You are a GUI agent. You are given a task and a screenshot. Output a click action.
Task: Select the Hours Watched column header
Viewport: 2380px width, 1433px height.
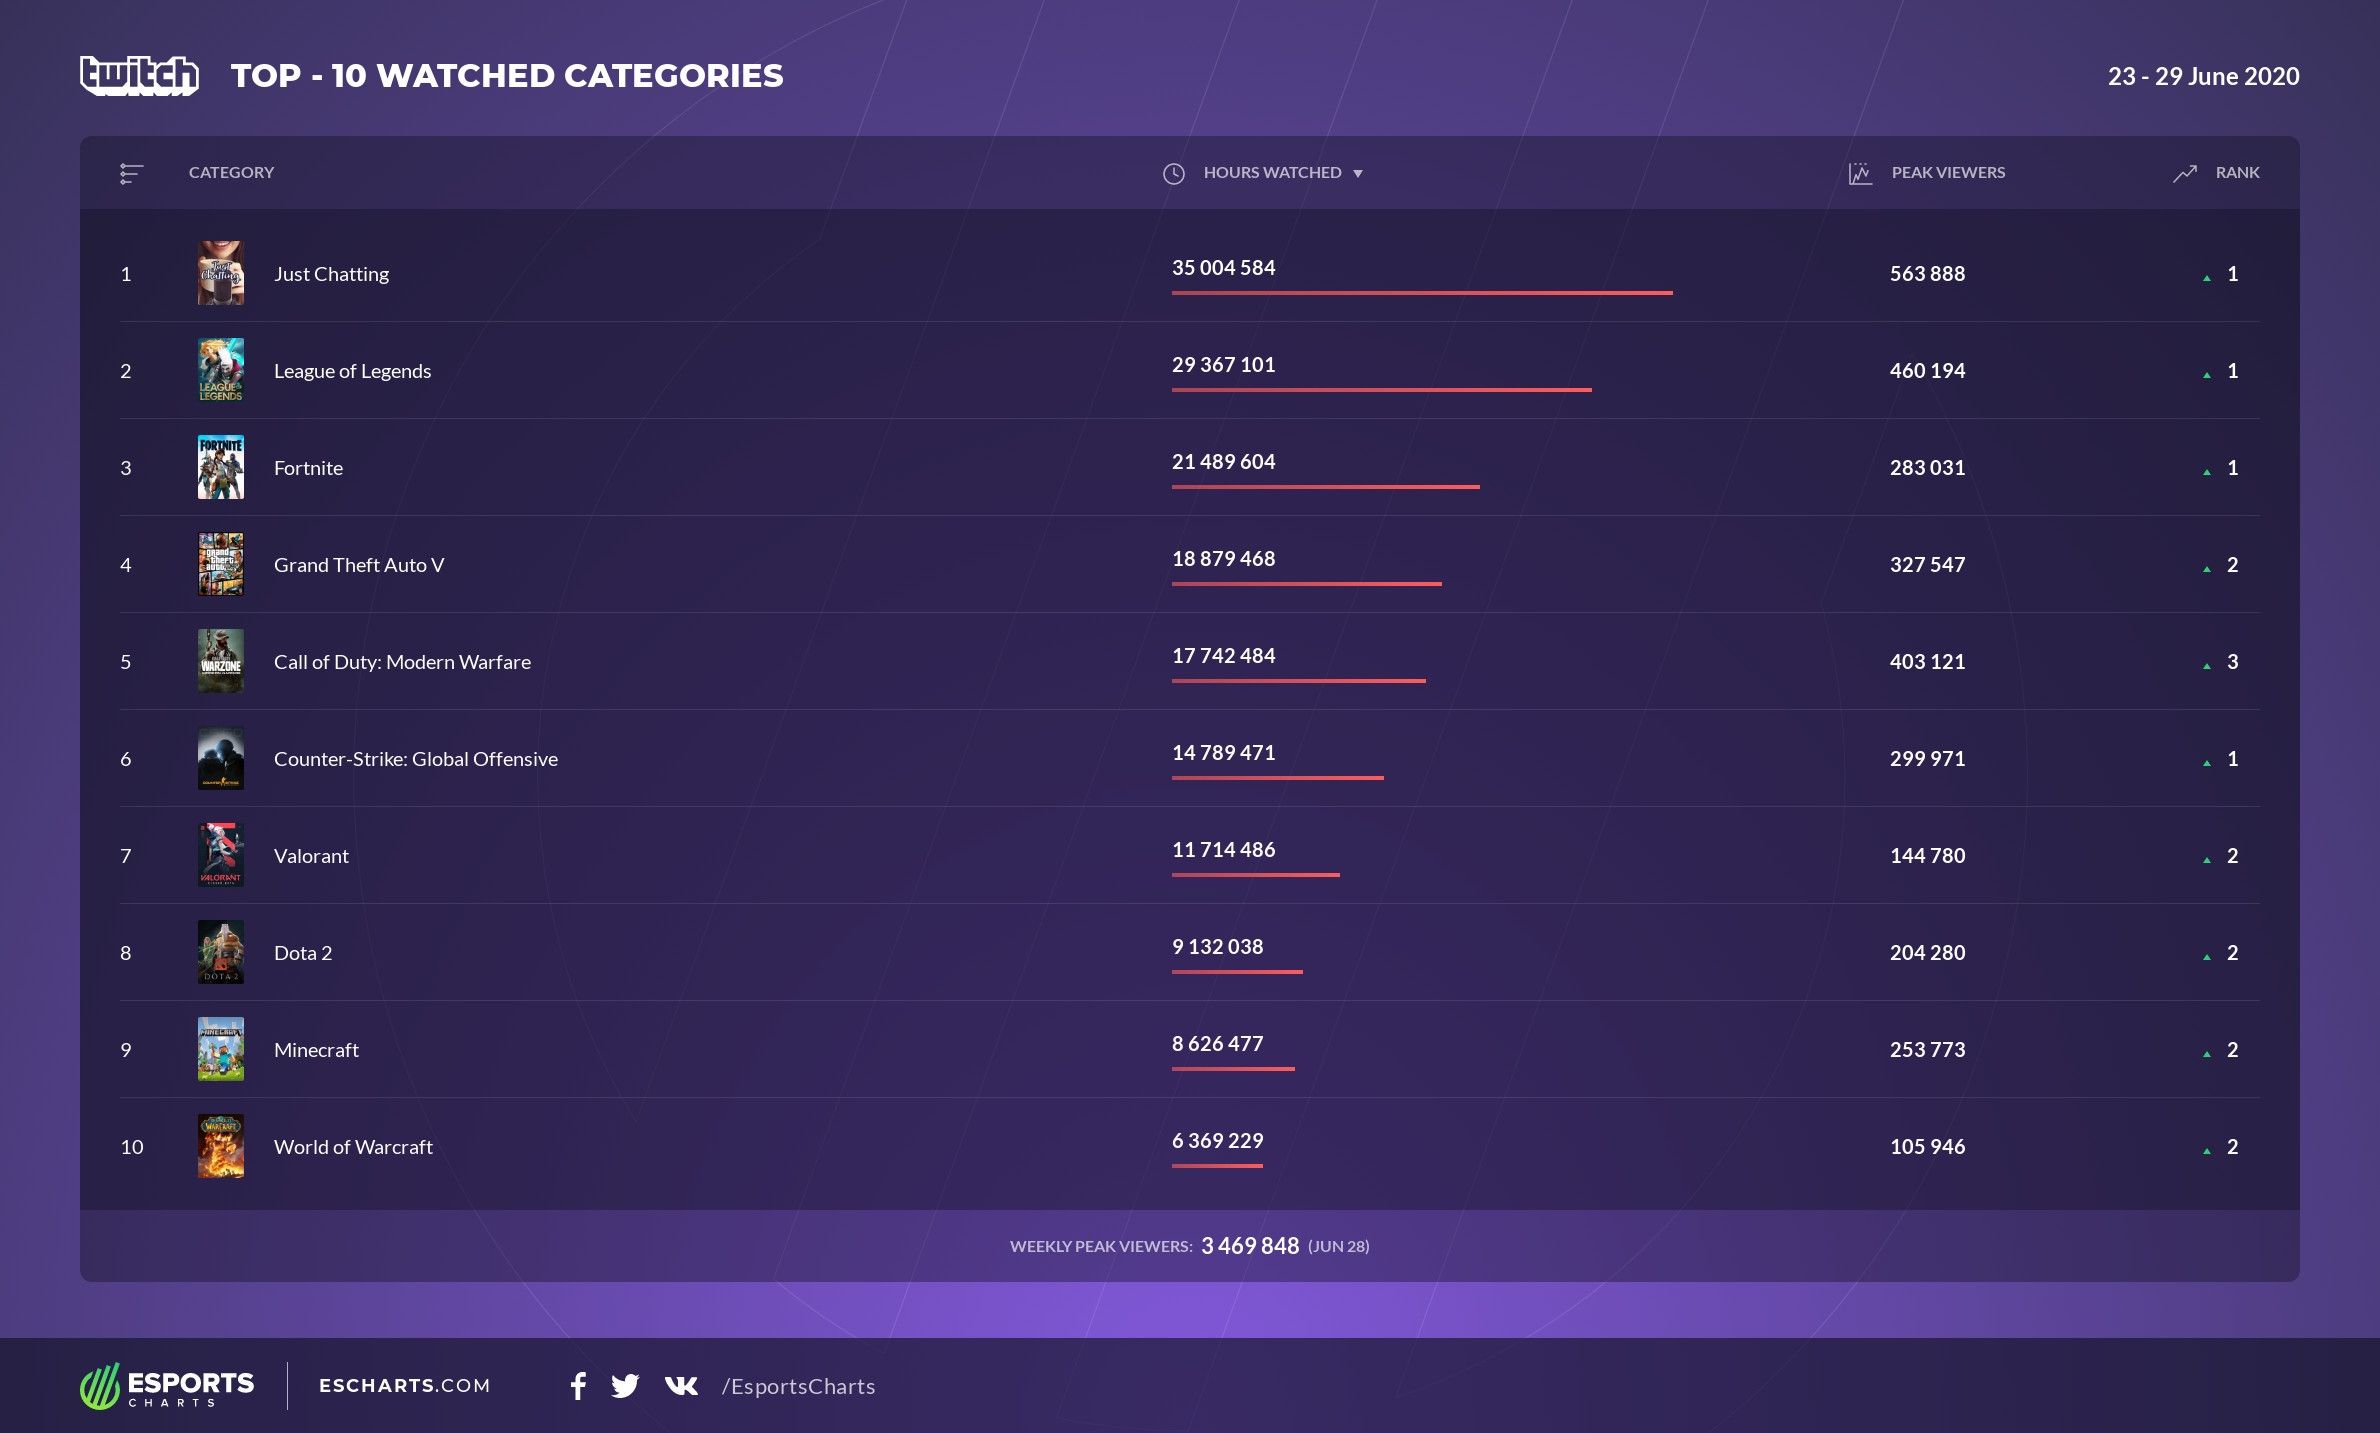[1273, 173]
